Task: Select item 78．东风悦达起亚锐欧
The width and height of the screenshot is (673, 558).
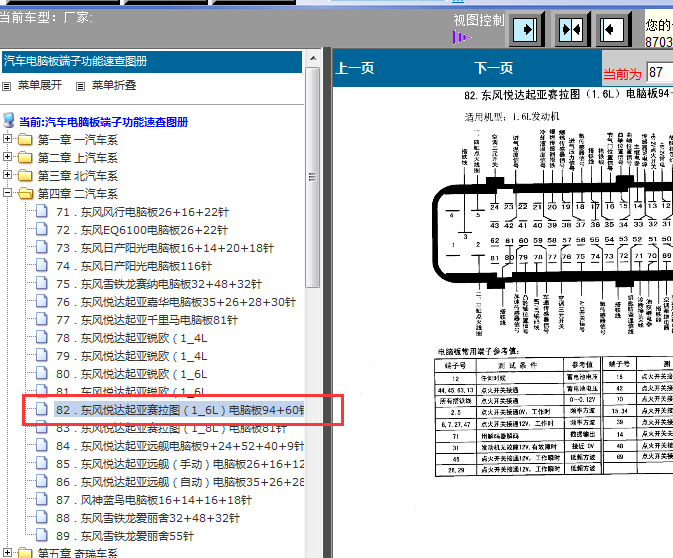Action: [131, 338]
